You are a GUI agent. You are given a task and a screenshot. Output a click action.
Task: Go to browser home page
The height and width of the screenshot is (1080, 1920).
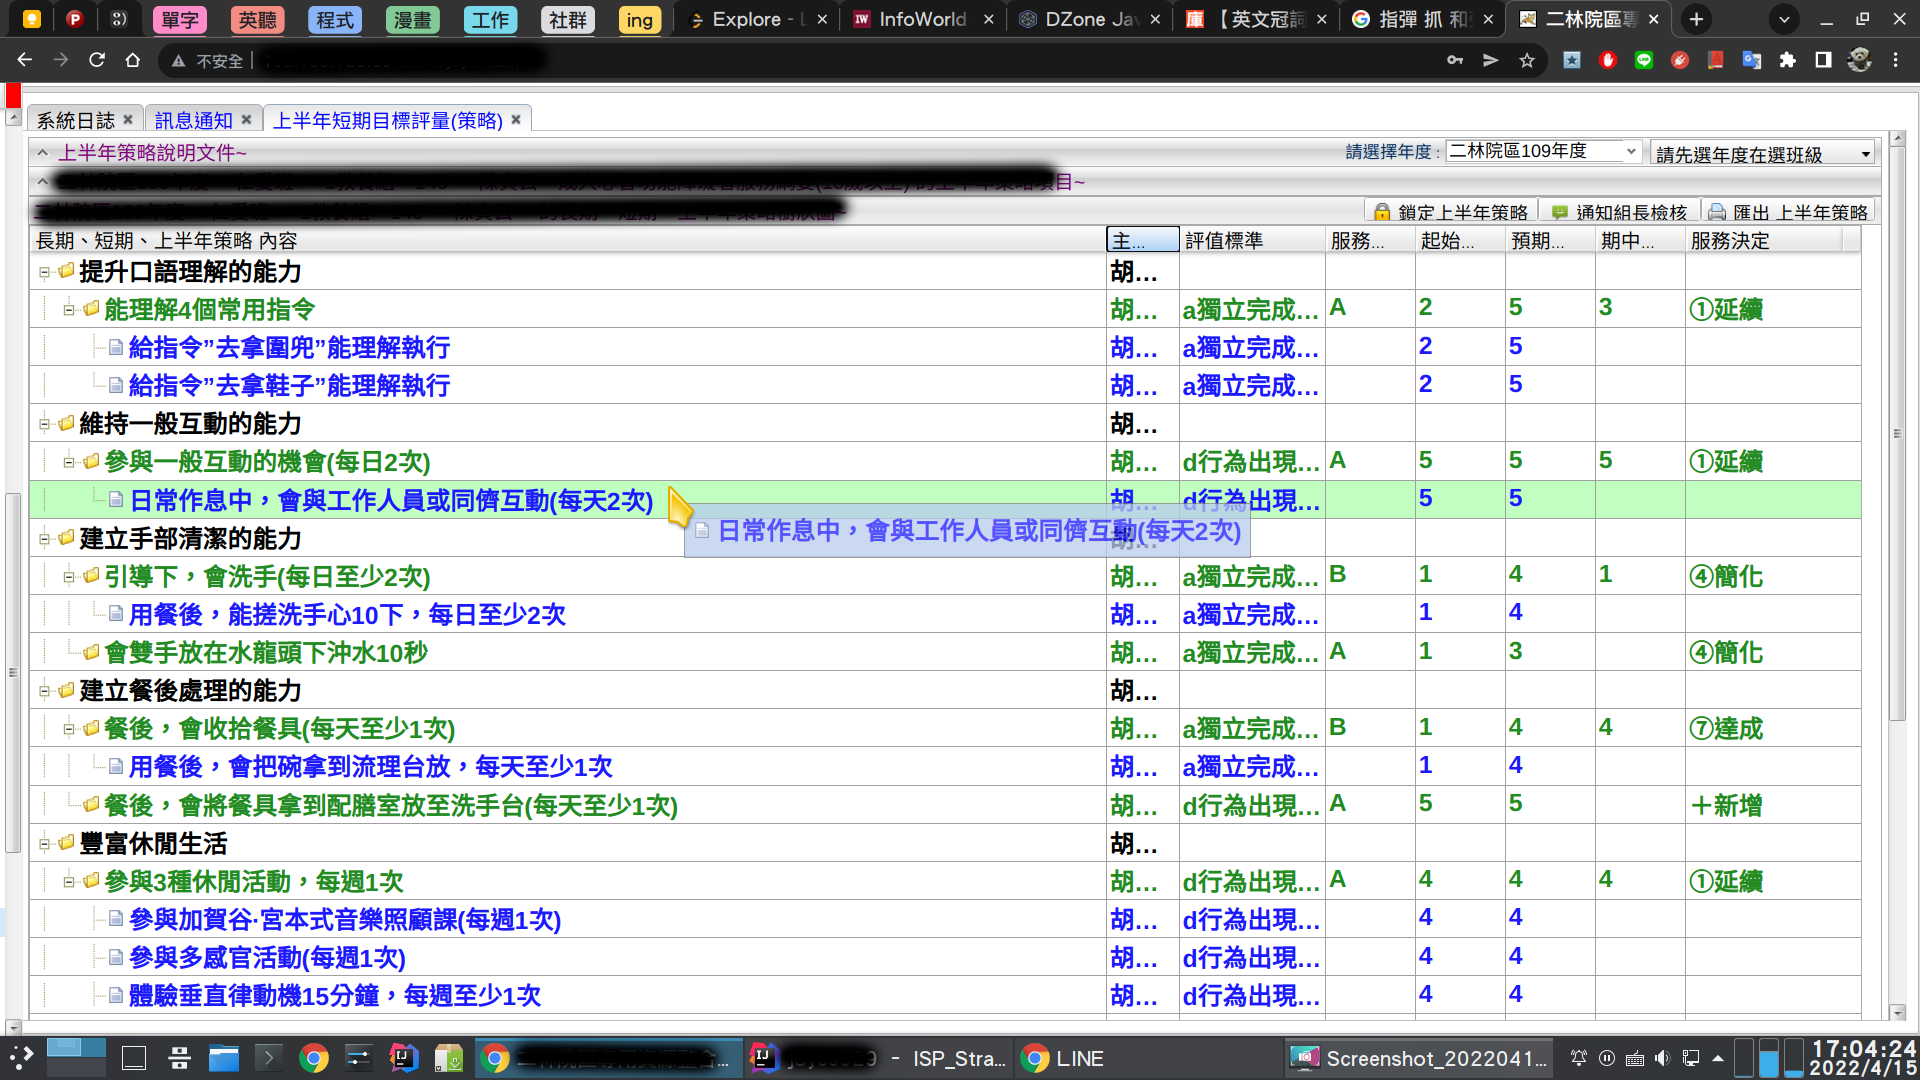133,60
